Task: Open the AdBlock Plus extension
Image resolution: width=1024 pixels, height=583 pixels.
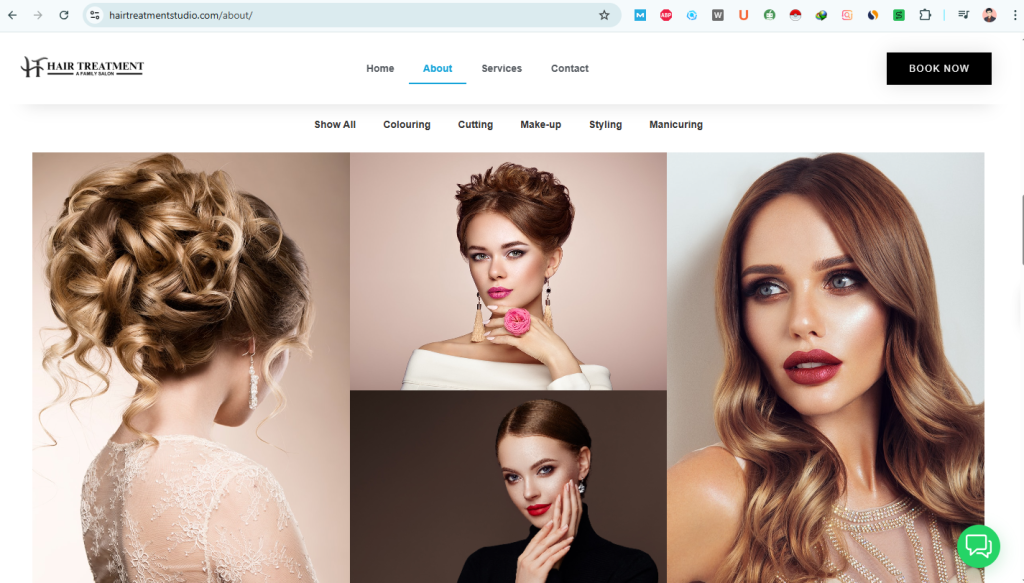Action: [666, 15]
